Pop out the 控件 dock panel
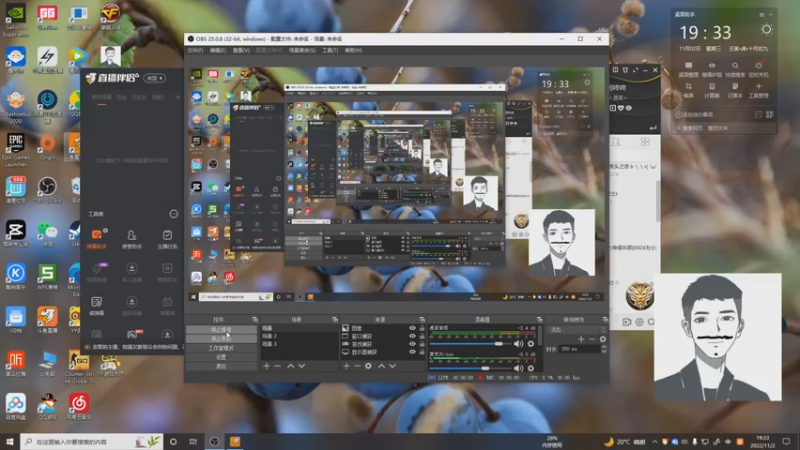This screenshot has width=800, height=450. coord(255,319)
